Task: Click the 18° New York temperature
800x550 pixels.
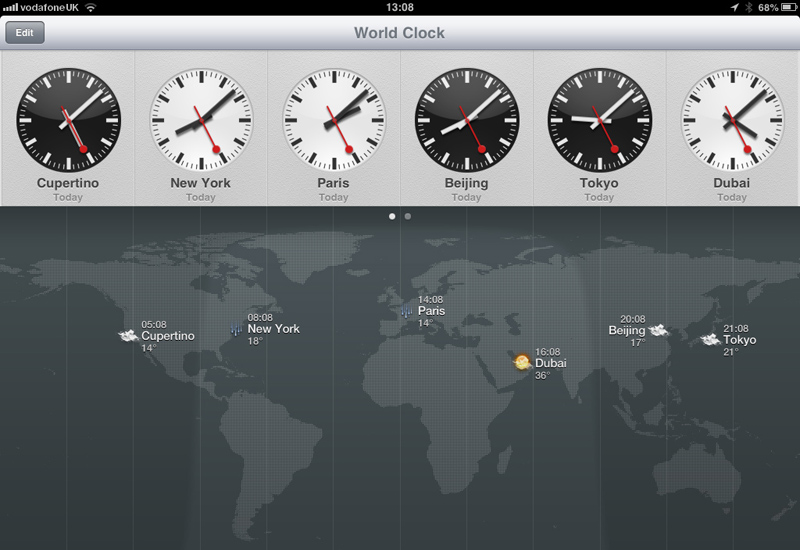Action: pyautogui.click(x=255, y=341)
